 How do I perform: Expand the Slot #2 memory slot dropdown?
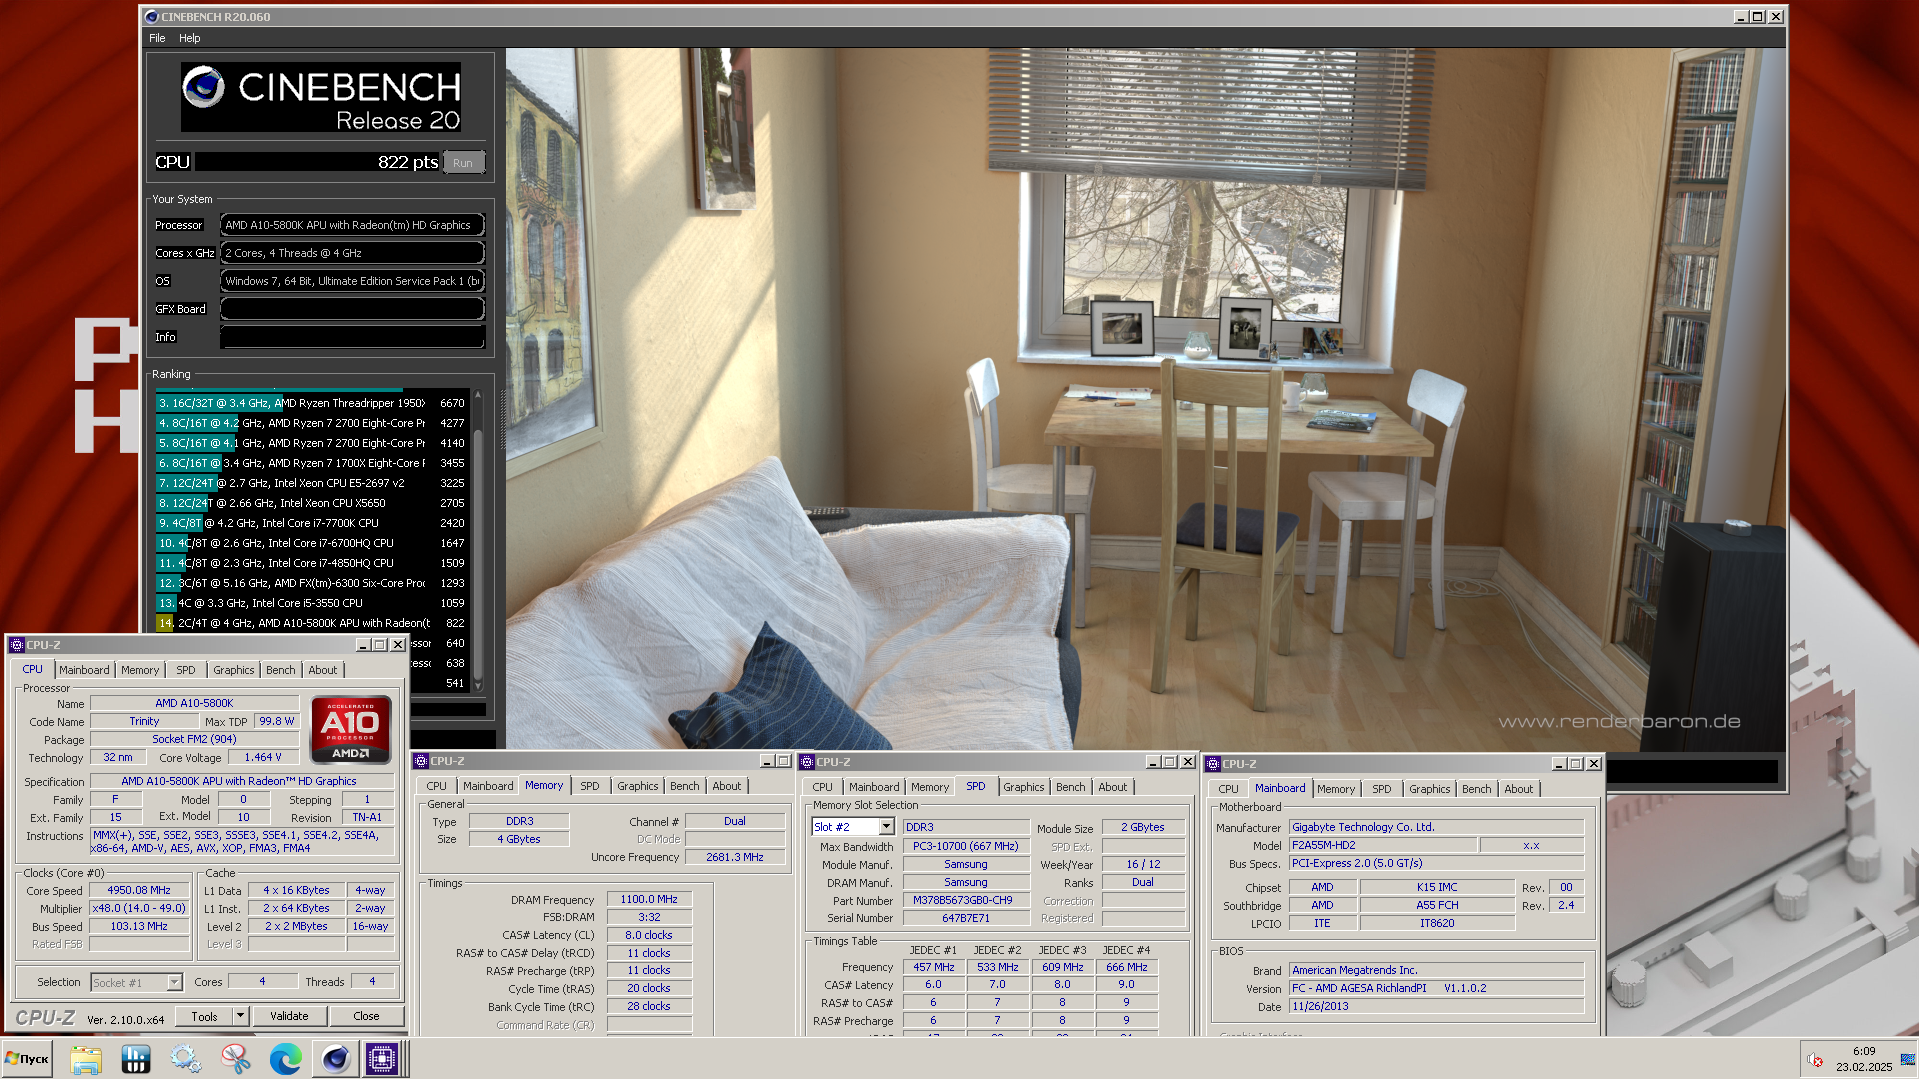[886, 827]
